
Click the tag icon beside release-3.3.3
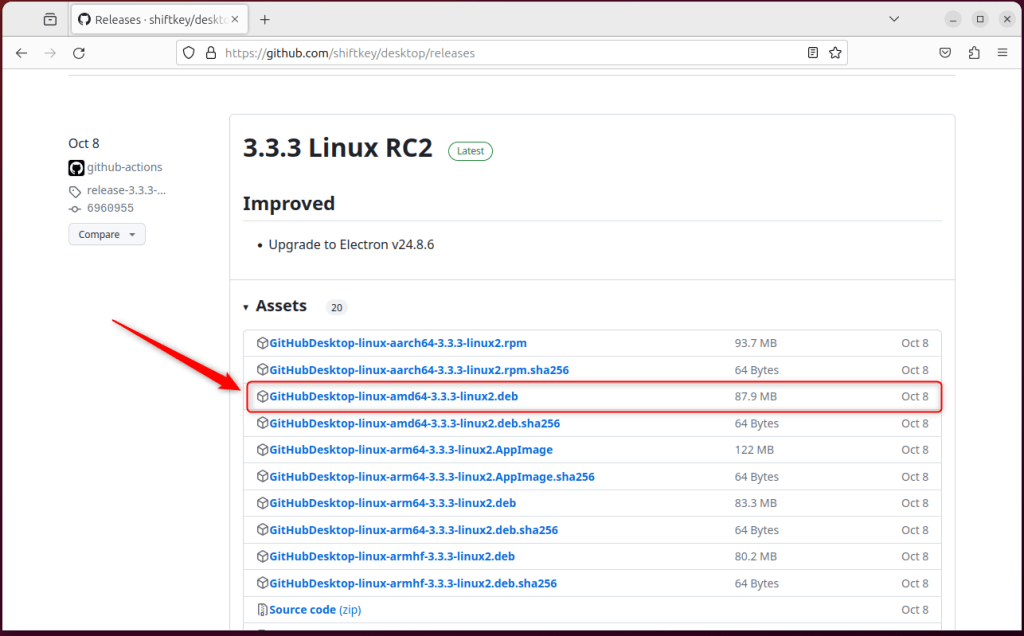[x=74, y=189]
